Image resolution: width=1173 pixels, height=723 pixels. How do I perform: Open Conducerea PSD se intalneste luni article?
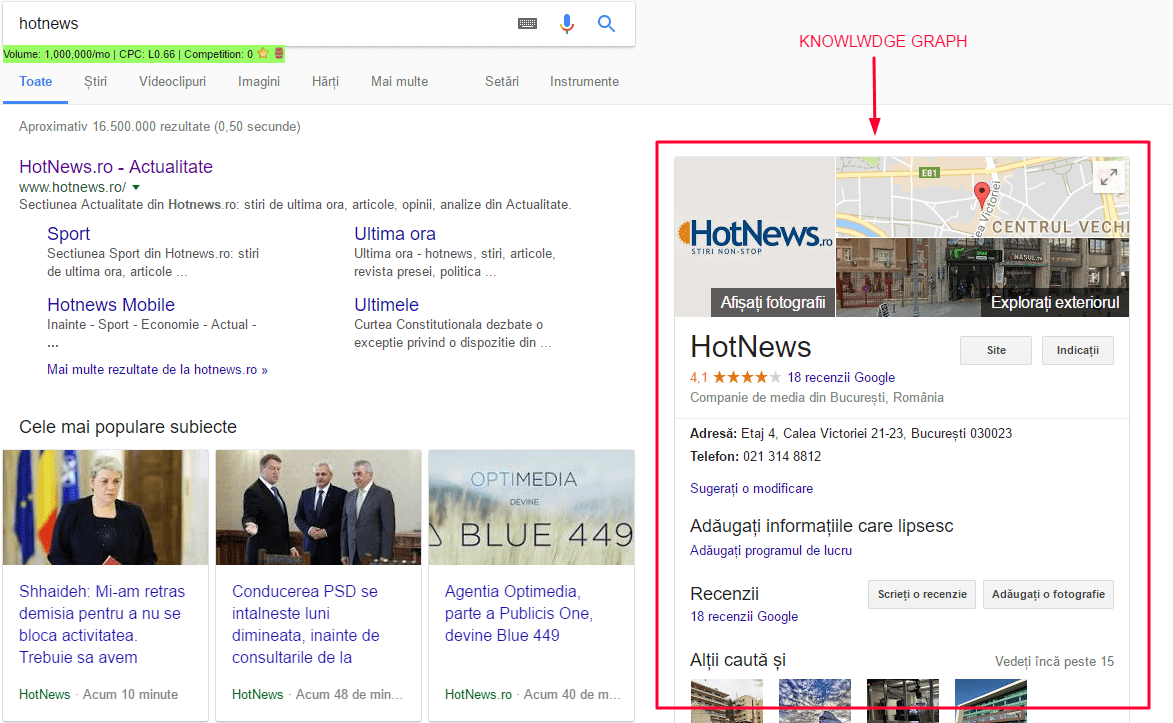(x=305, y=624)
